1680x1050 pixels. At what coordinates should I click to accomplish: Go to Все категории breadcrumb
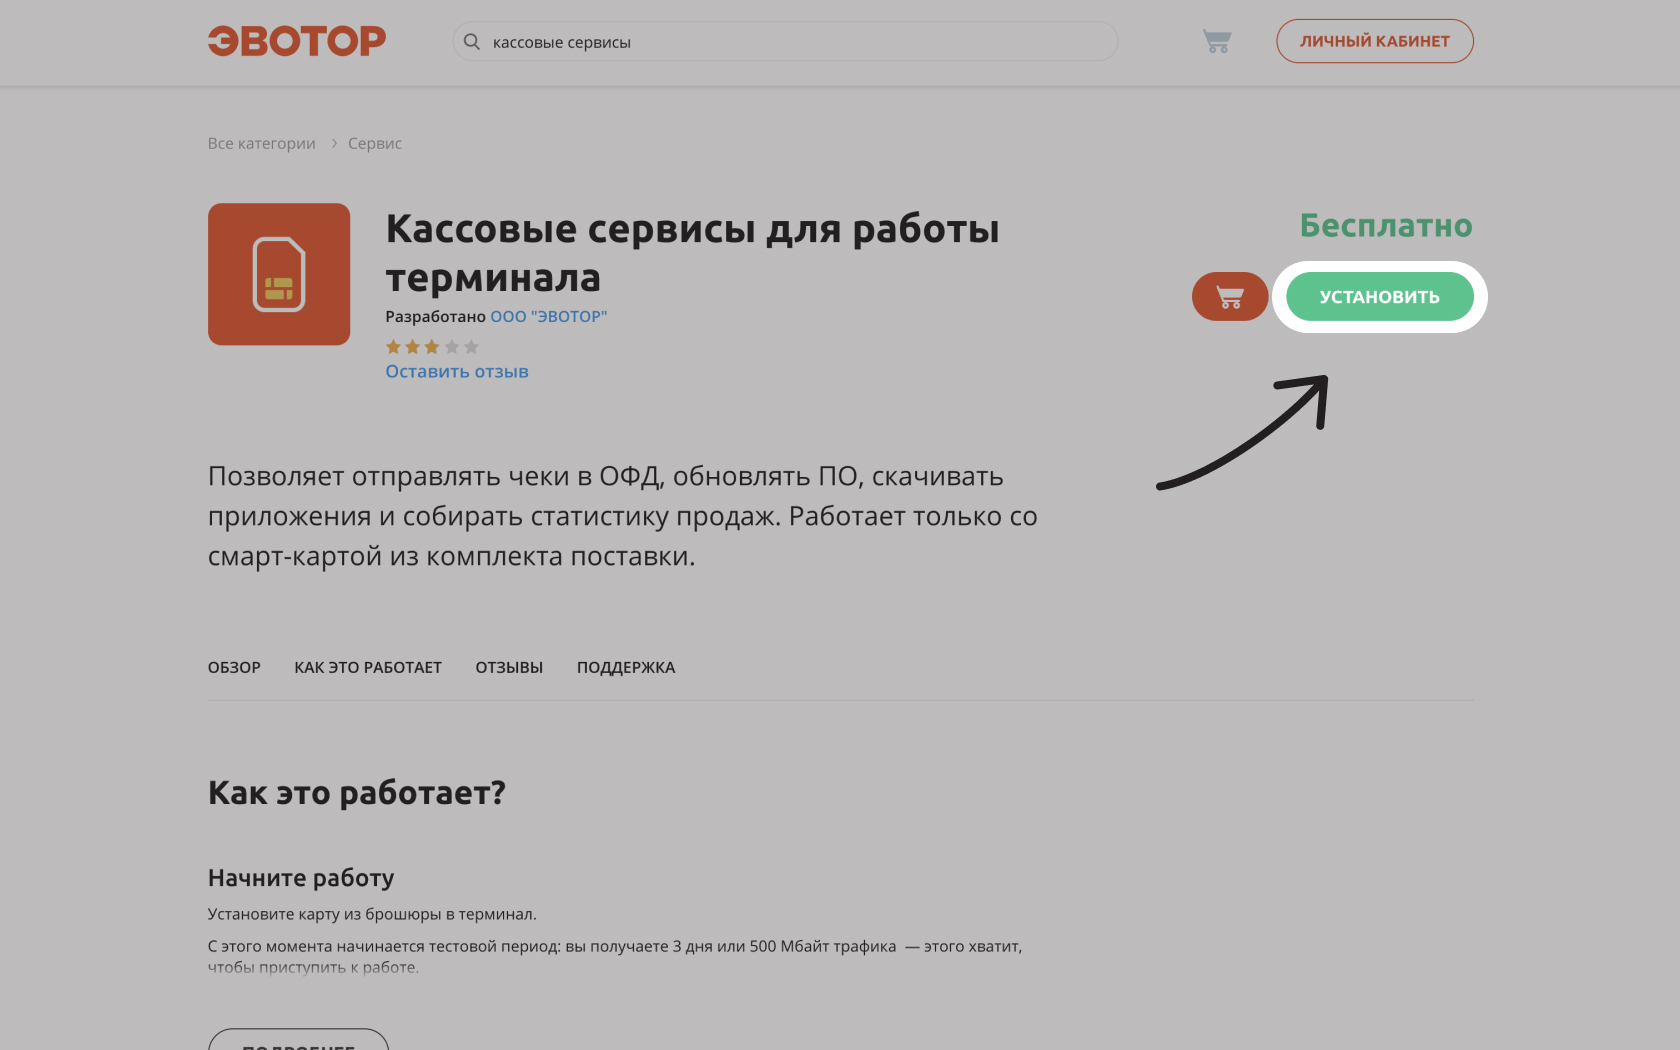(261, 143)
